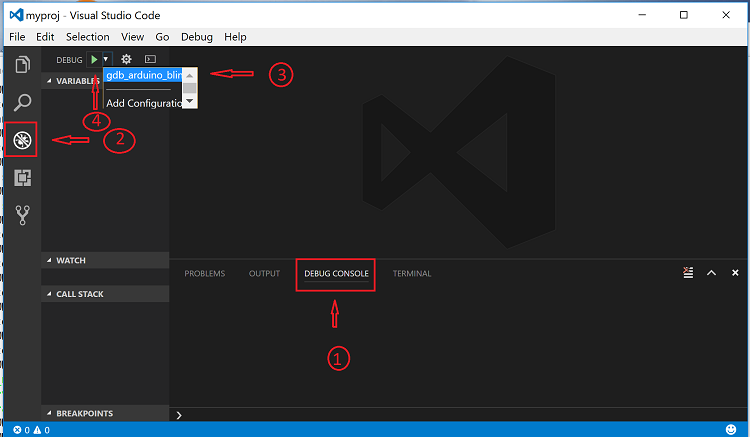This screenshot has width=750, height=437.
Task: Select gdb_arduino_blink configuration from the list
Action: [x=142, y=76]
